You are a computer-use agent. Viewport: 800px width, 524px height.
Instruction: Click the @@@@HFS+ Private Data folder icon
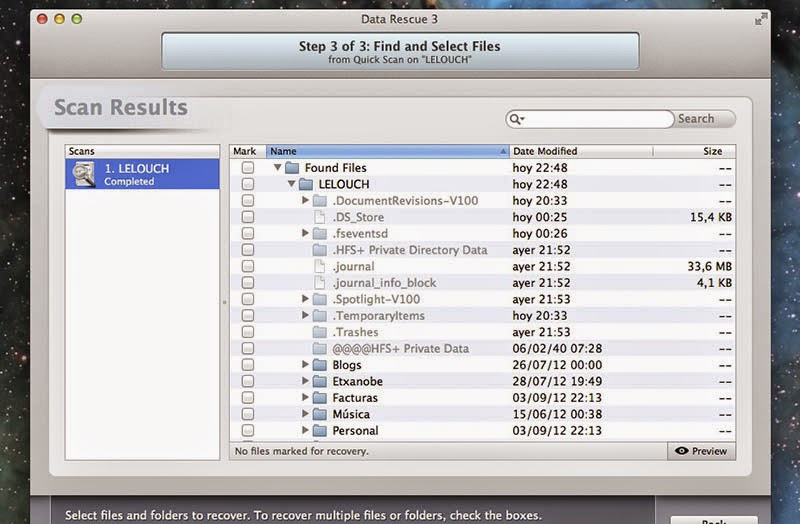coord(319,348)
